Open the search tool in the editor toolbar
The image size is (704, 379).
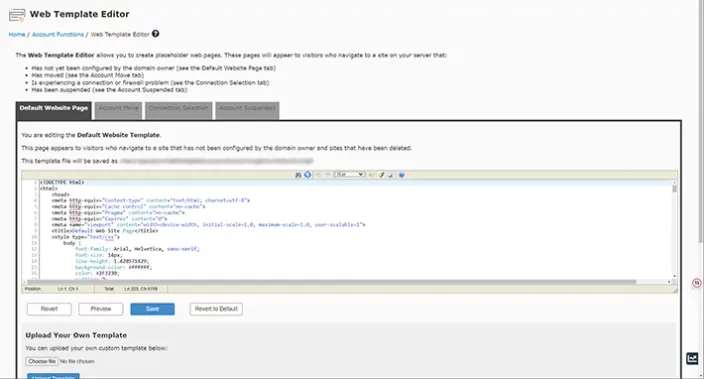pos(298,175)
